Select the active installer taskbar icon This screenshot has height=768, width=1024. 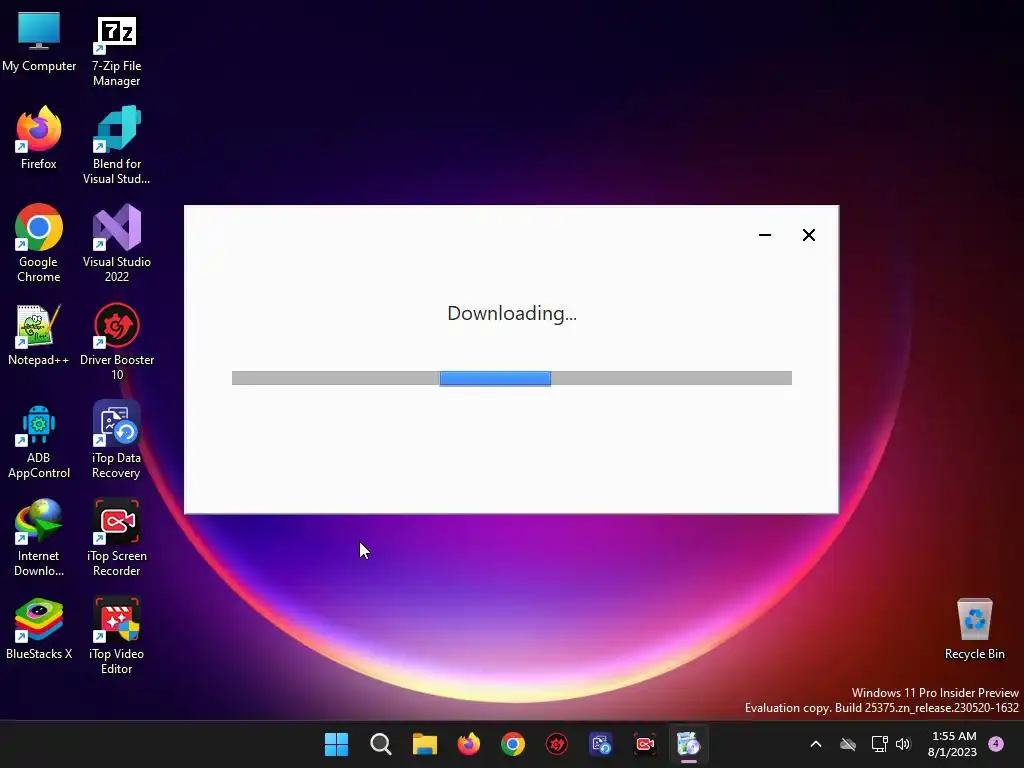click(688, 744)
